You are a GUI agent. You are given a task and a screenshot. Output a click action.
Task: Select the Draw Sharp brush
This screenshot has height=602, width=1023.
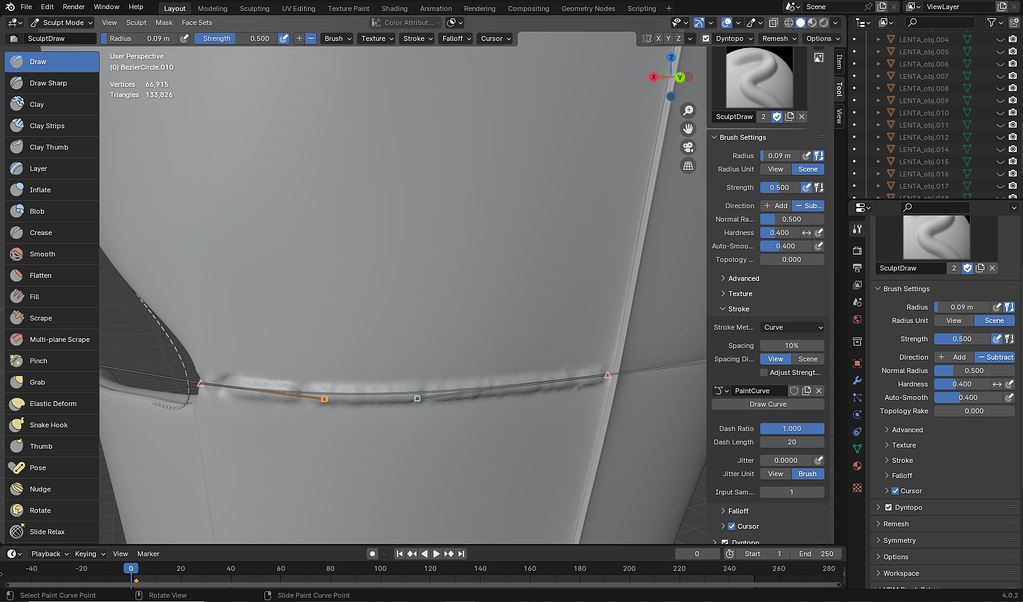coord(52,83)
